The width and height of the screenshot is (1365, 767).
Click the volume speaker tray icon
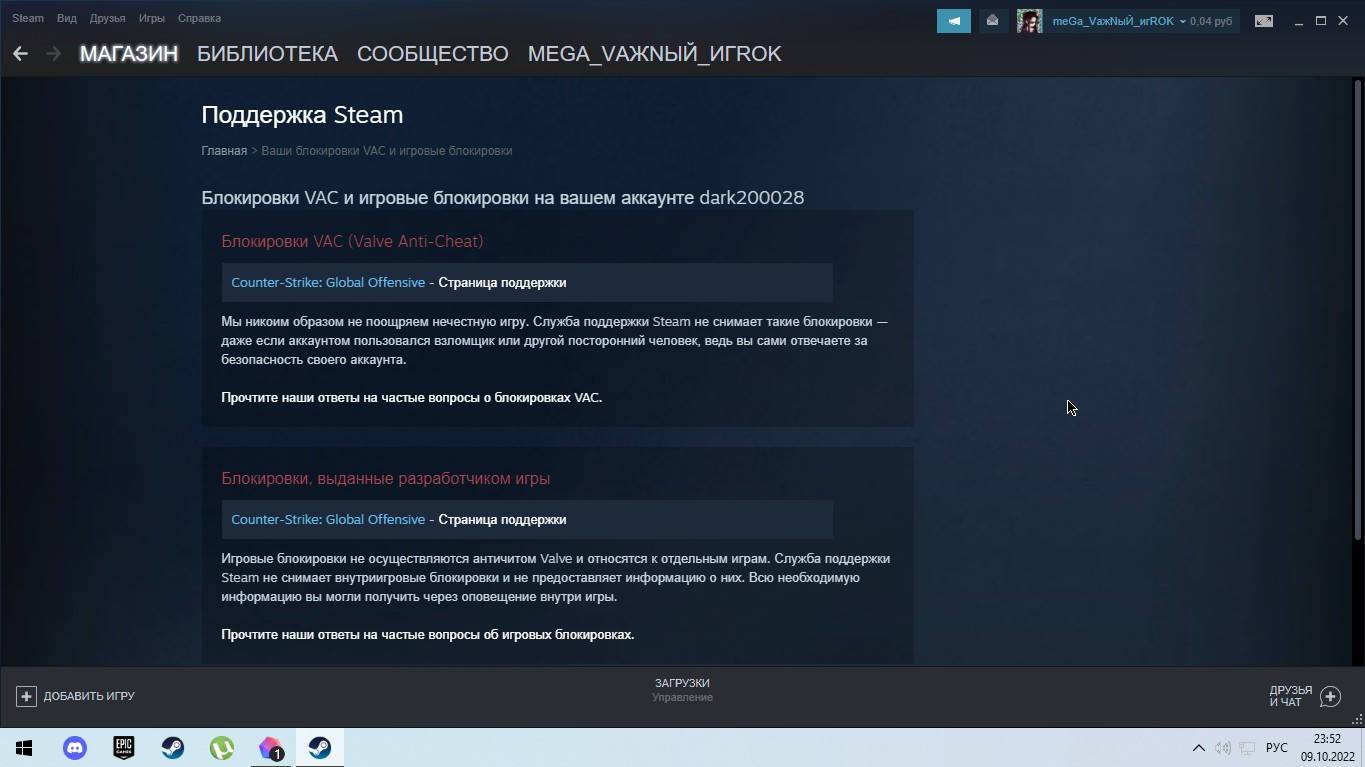[x=1223, y=748]
